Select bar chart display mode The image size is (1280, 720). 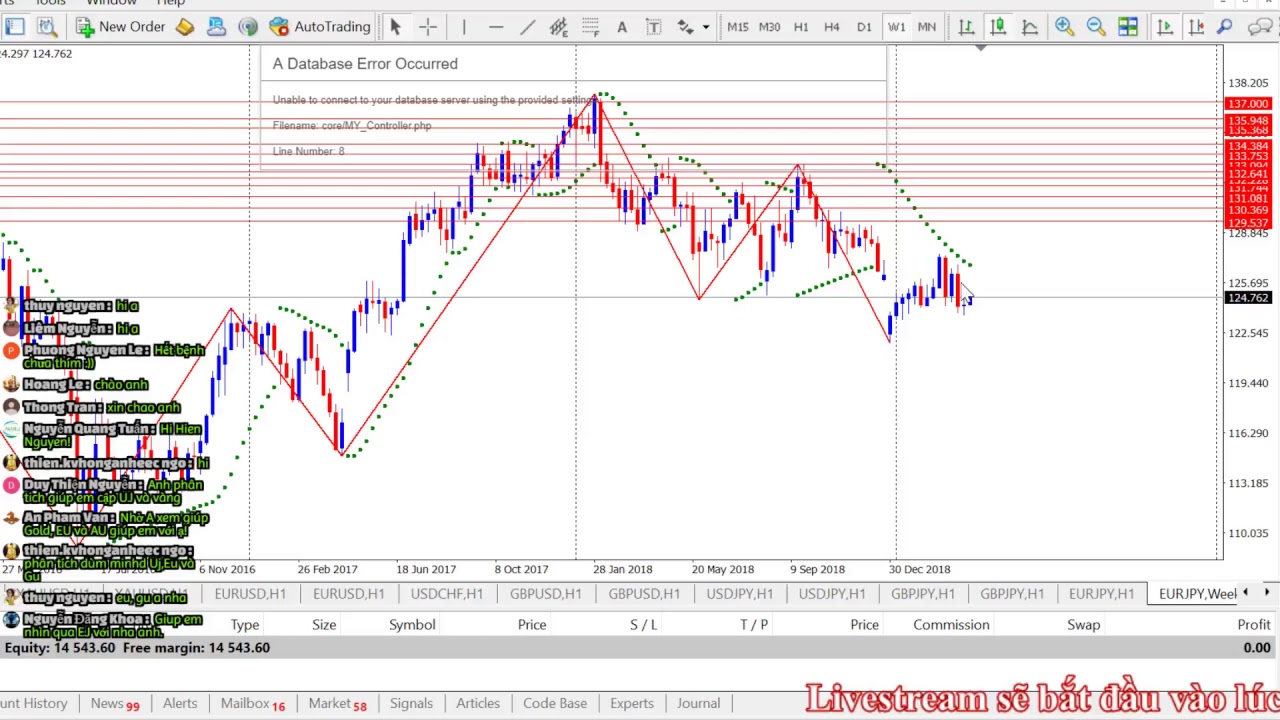coord(966,27)
